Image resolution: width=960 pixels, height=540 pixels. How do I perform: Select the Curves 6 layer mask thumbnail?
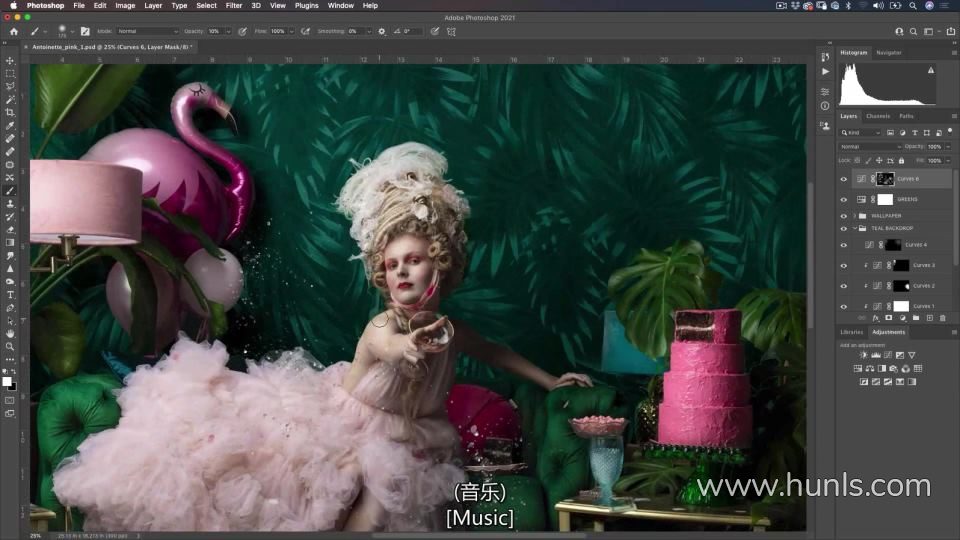pyautogui.click(x=885, y=179)
